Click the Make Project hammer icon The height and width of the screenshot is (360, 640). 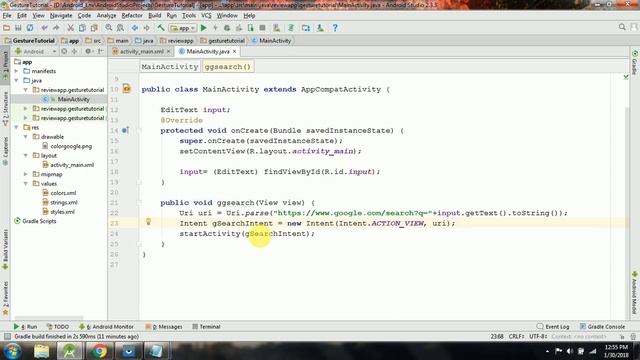pyautogui.click(x=161, y=28)
